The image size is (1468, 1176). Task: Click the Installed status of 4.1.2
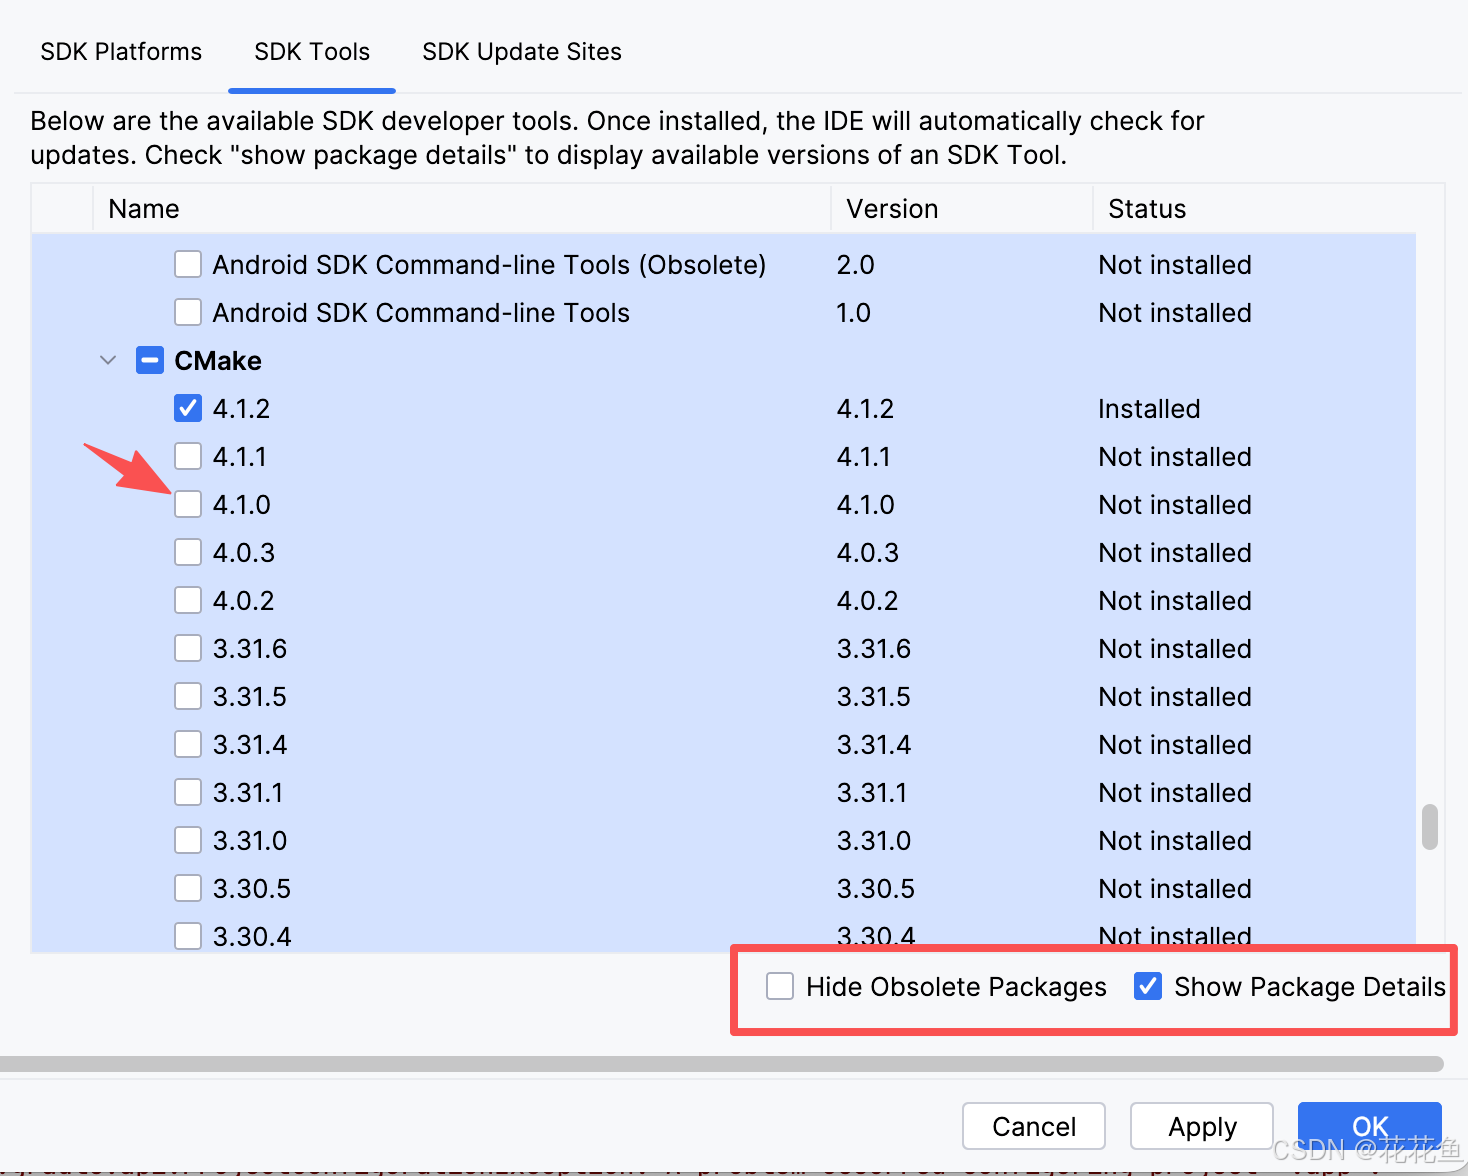click(x=1149, y=409)
